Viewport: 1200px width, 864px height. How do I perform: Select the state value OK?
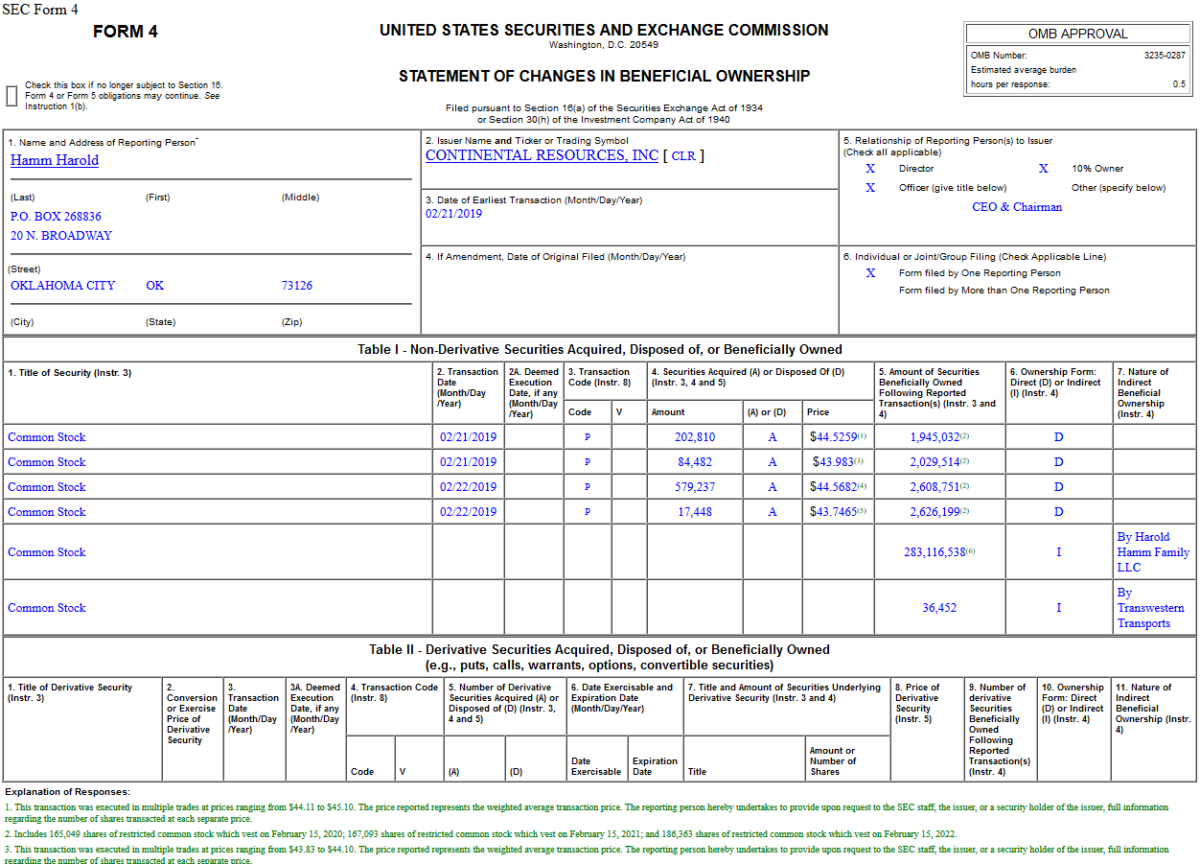coord(154,285)
